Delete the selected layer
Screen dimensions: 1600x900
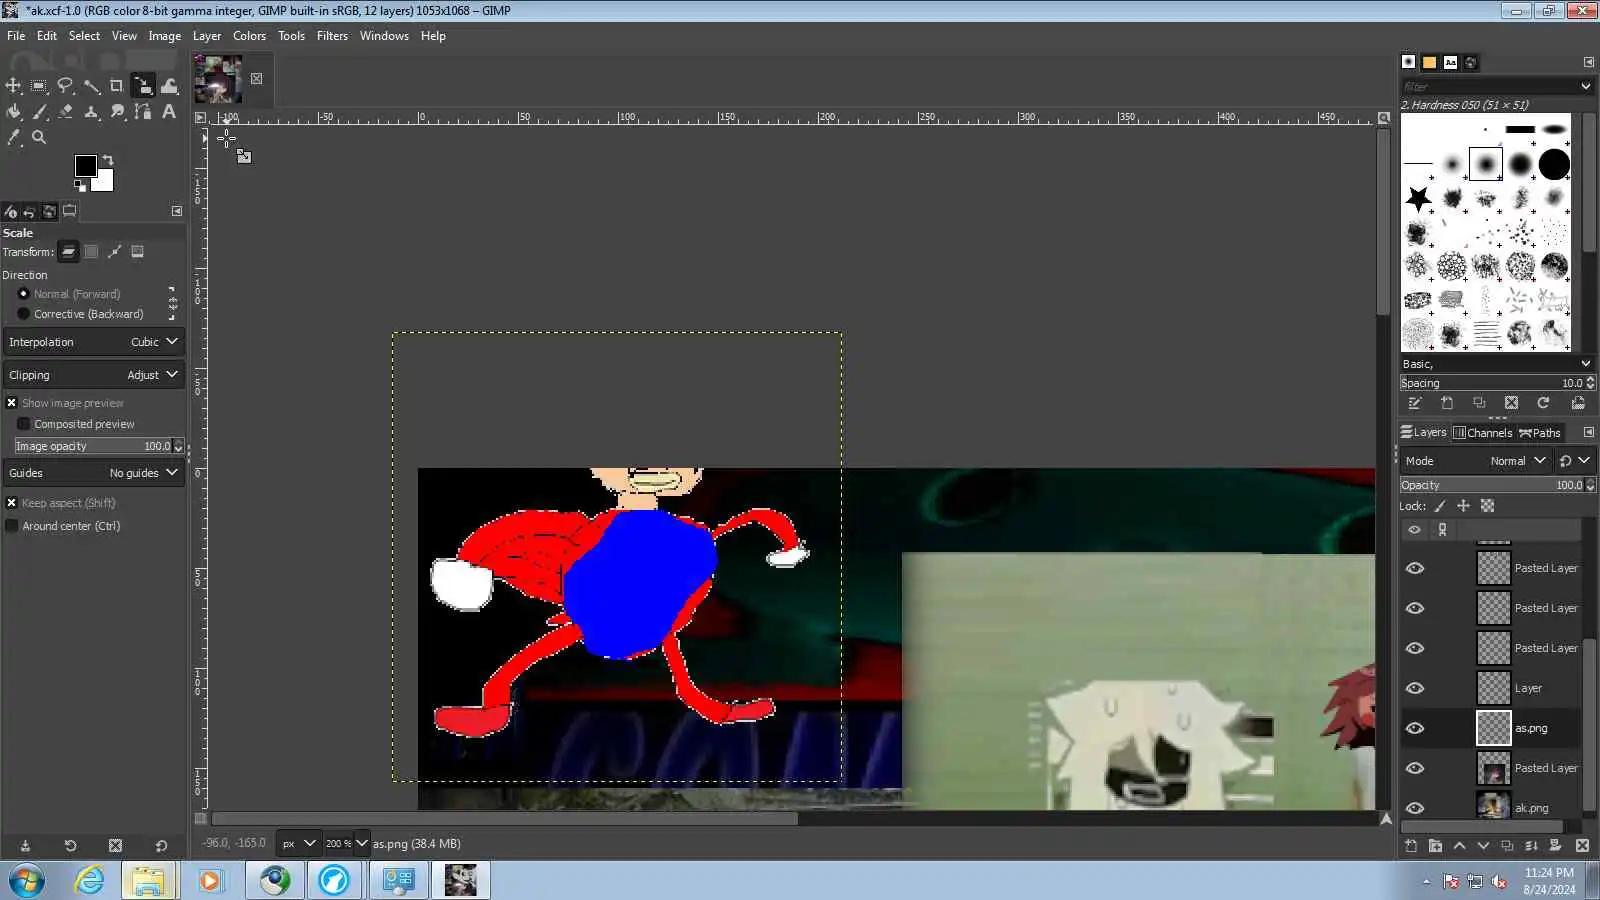1582,846
